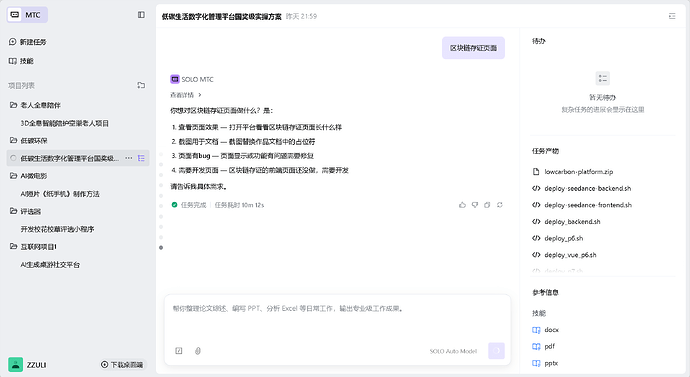Open deploy_vue_p6.sh file

click(x=564, y=255)
